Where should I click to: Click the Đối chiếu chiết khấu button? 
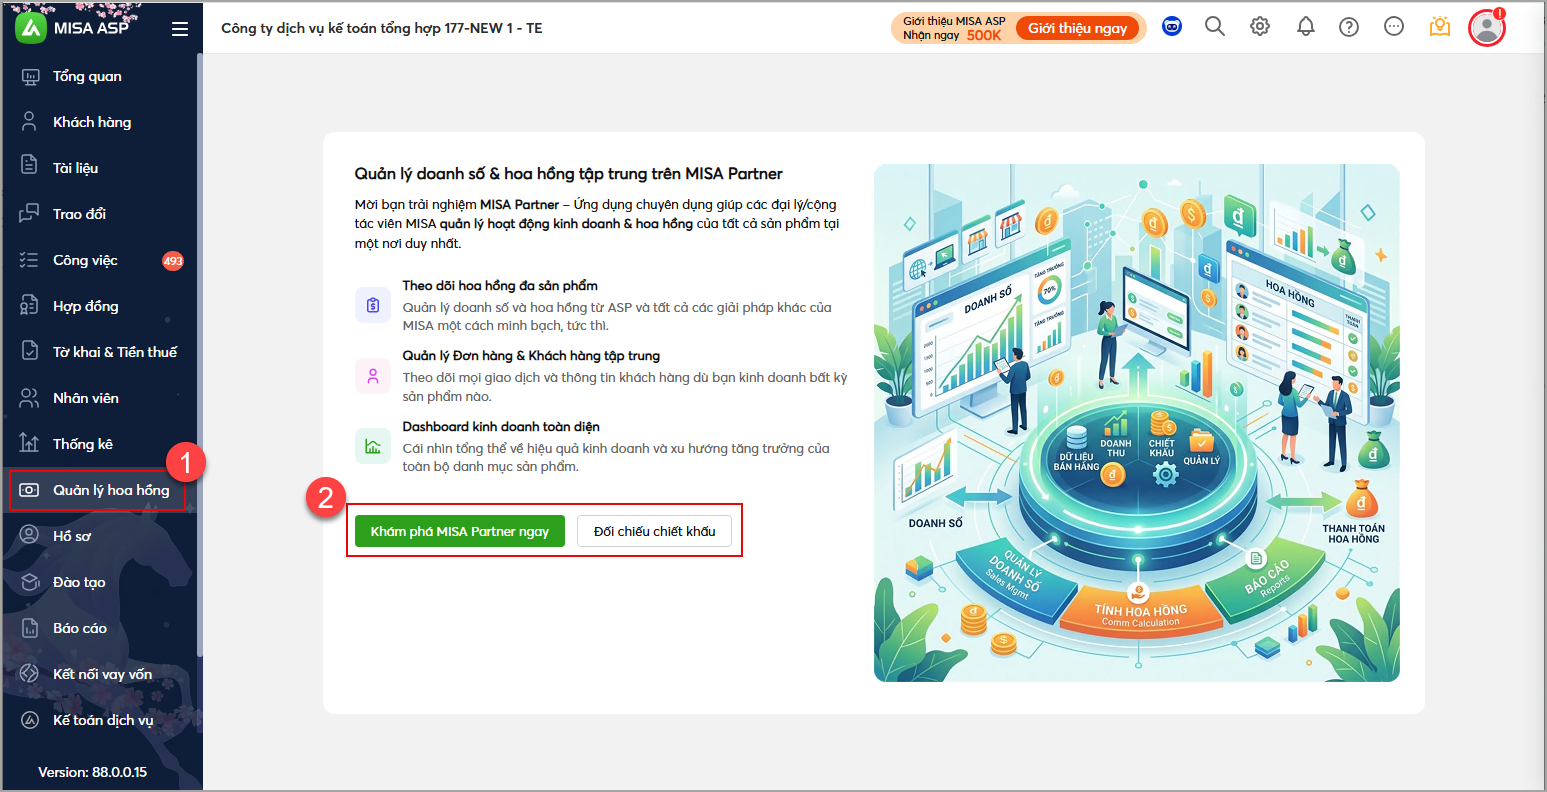pyautogui.click(x=654, y=531)
